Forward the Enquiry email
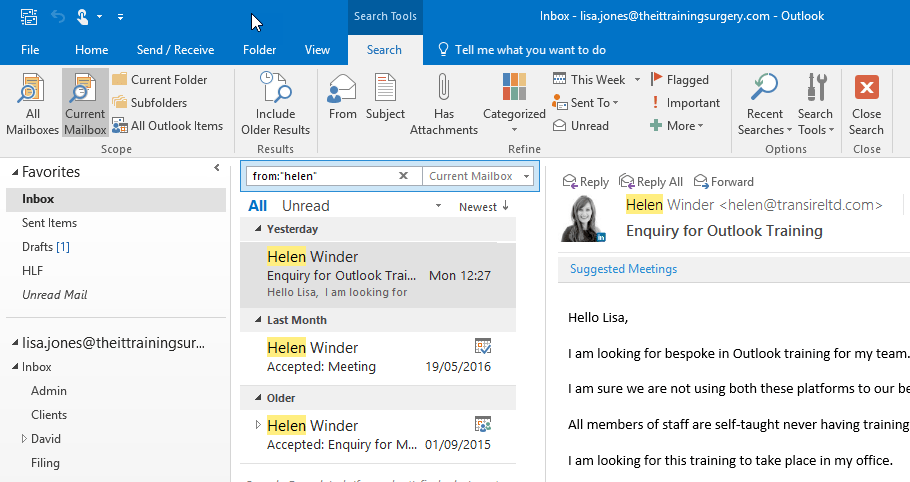The height and width of the screenshot is (482, 910). [x=724, y=182]
